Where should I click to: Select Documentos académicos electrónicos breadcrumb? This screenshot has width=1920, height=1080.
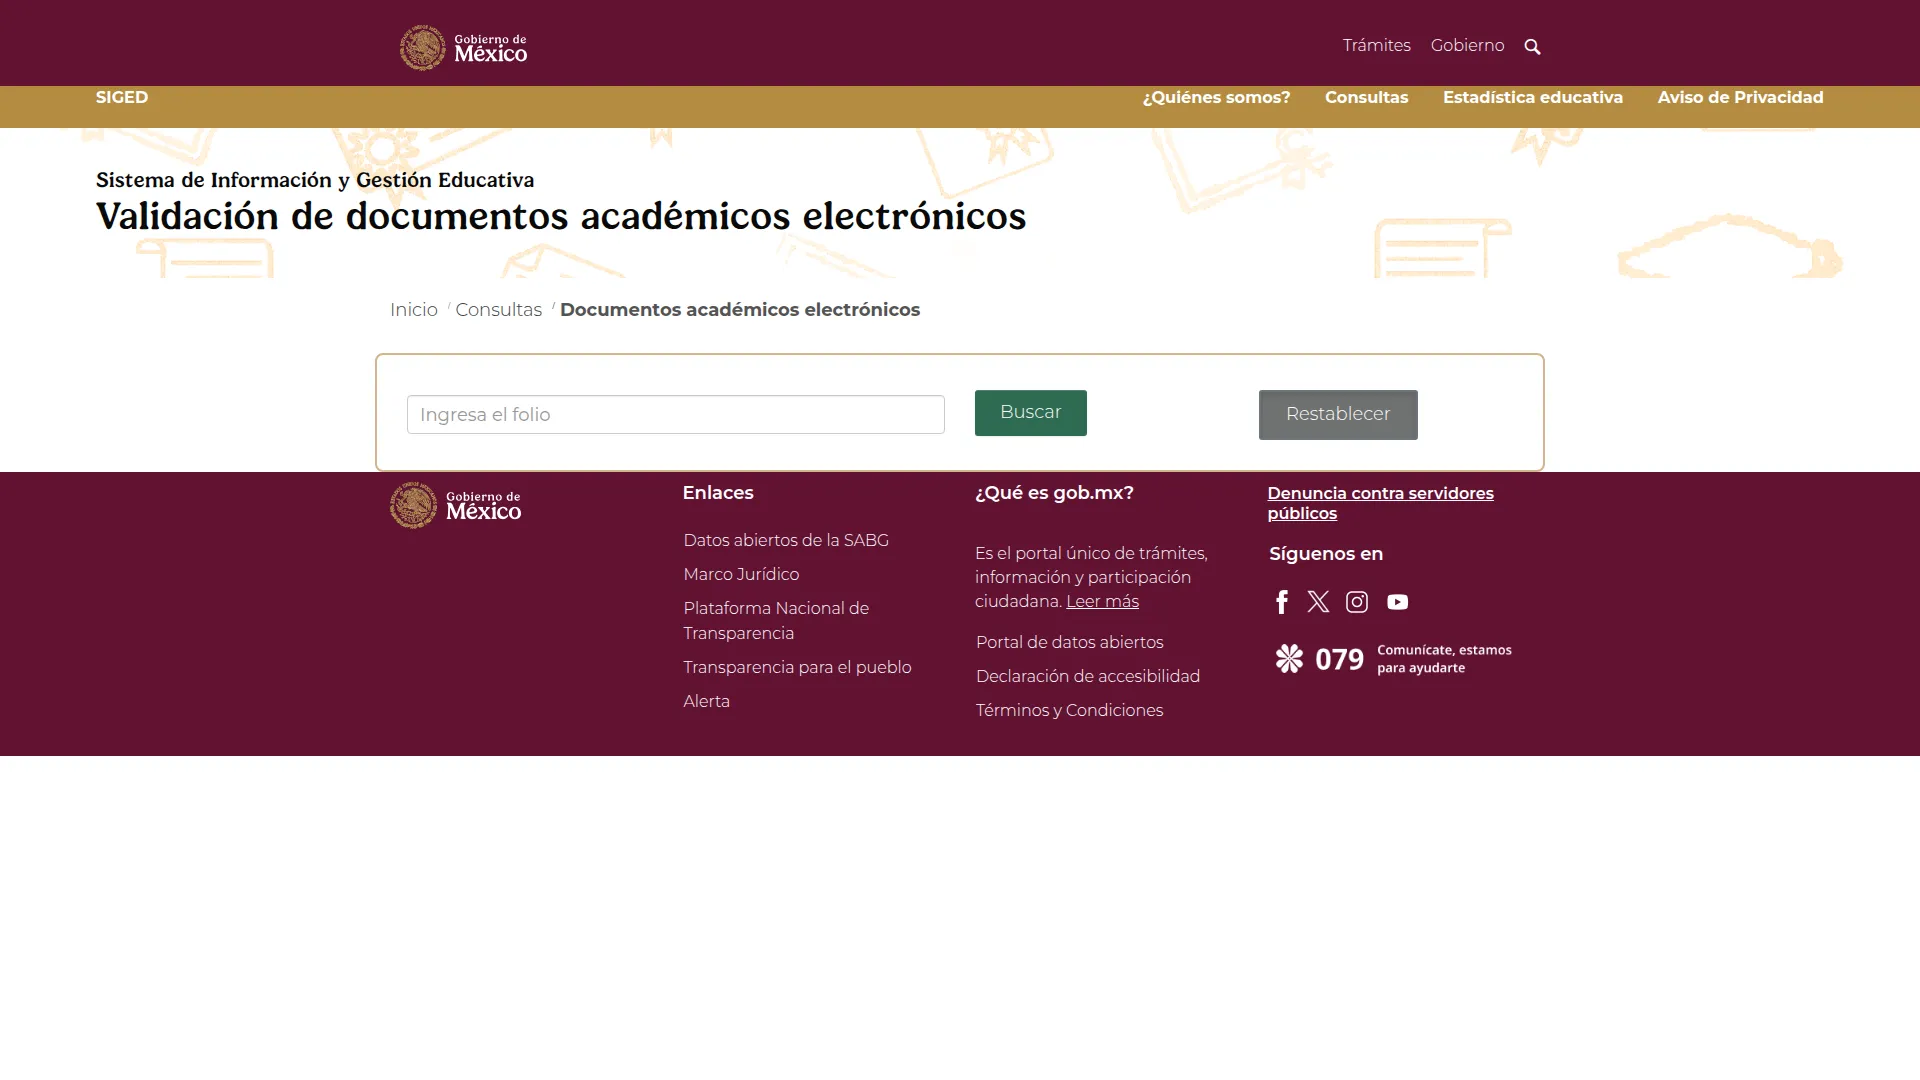pyautogui.click(x=740, y=310)
